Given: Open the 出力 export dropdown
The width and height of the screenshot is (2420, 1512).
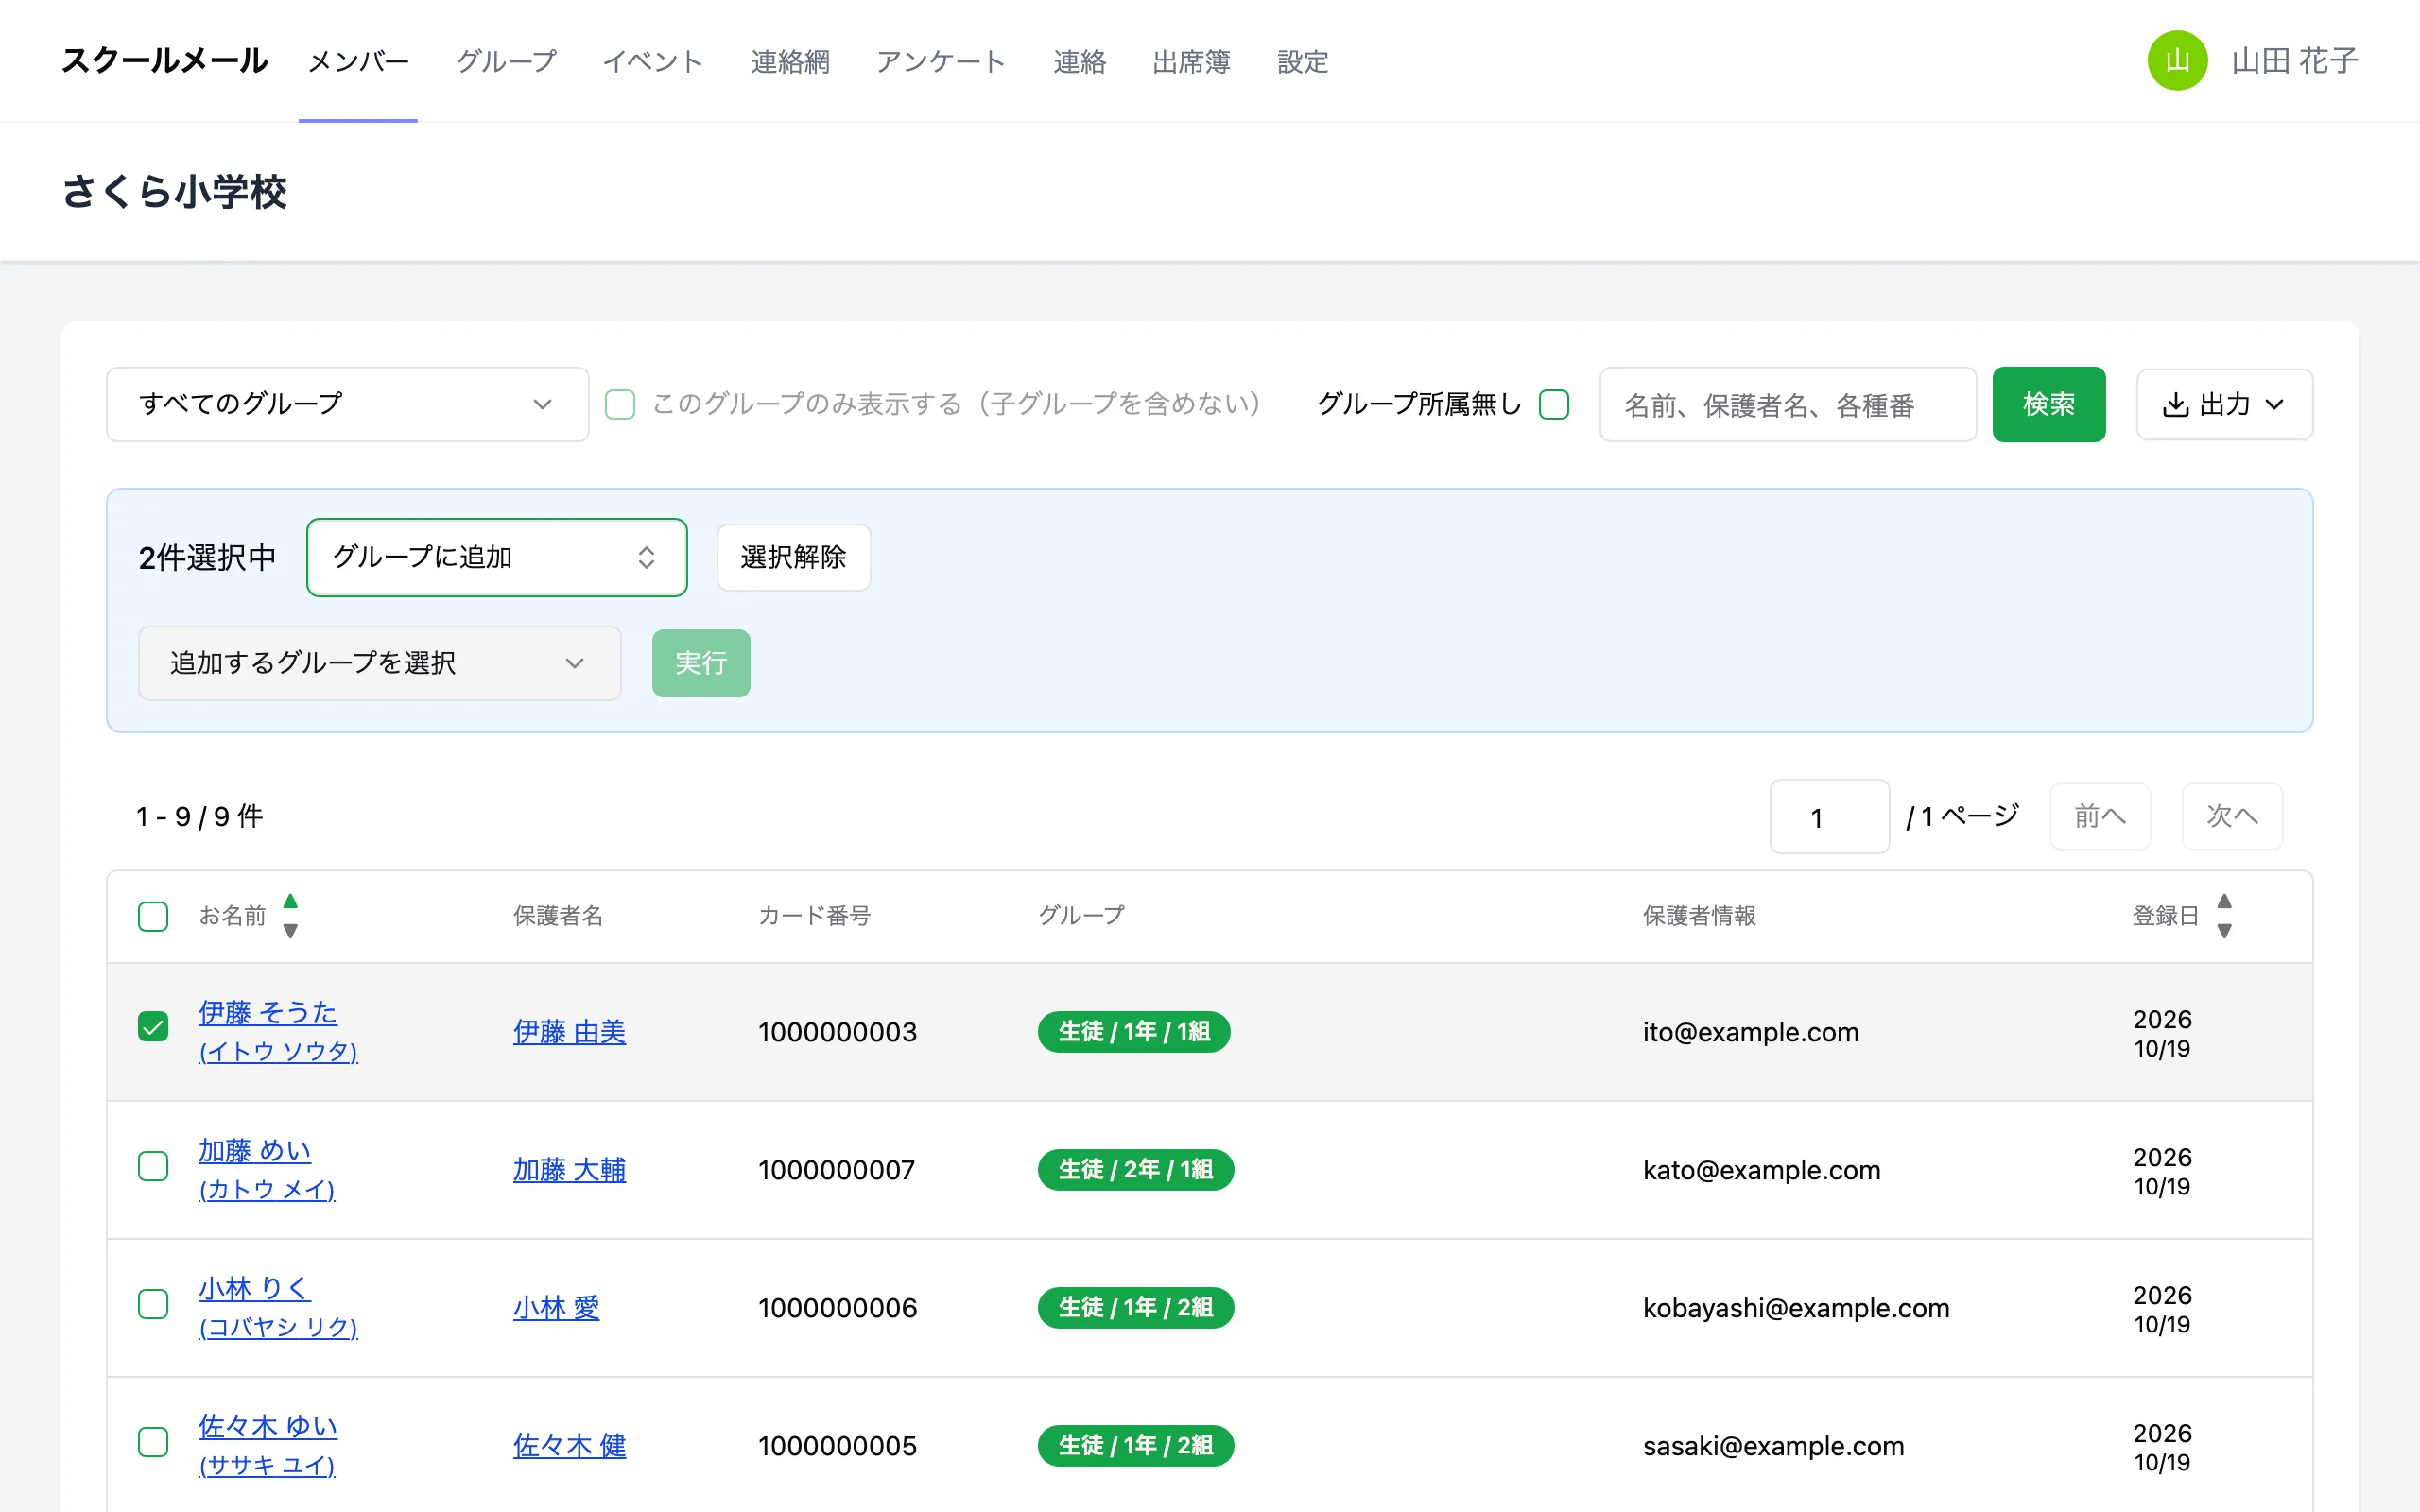Looking at the screenshot, I should click(2224, 404).
